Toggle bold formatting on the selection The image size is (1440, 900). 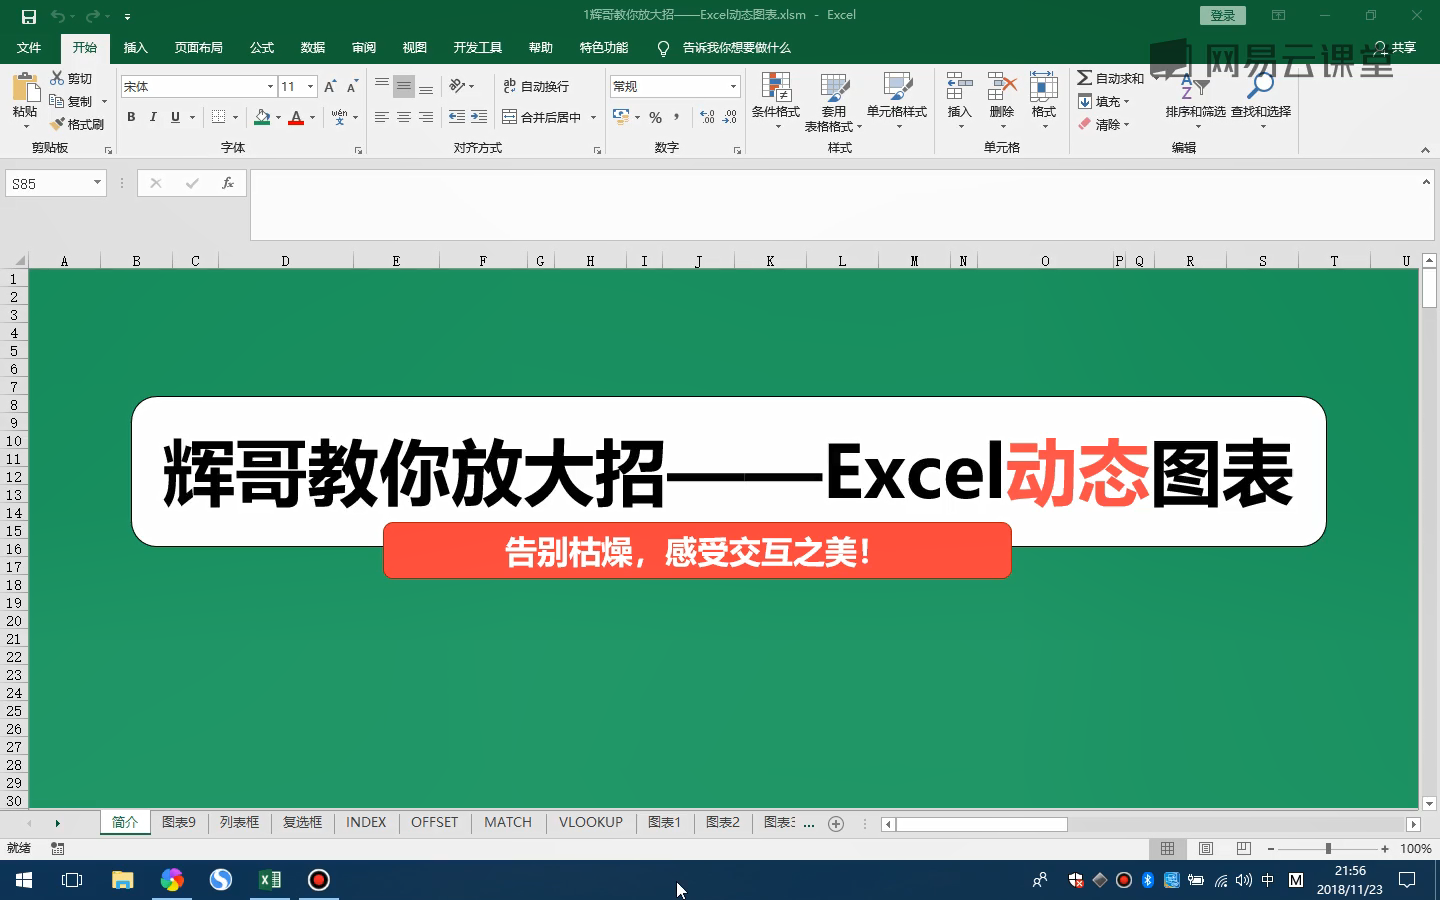pos(131,117)
